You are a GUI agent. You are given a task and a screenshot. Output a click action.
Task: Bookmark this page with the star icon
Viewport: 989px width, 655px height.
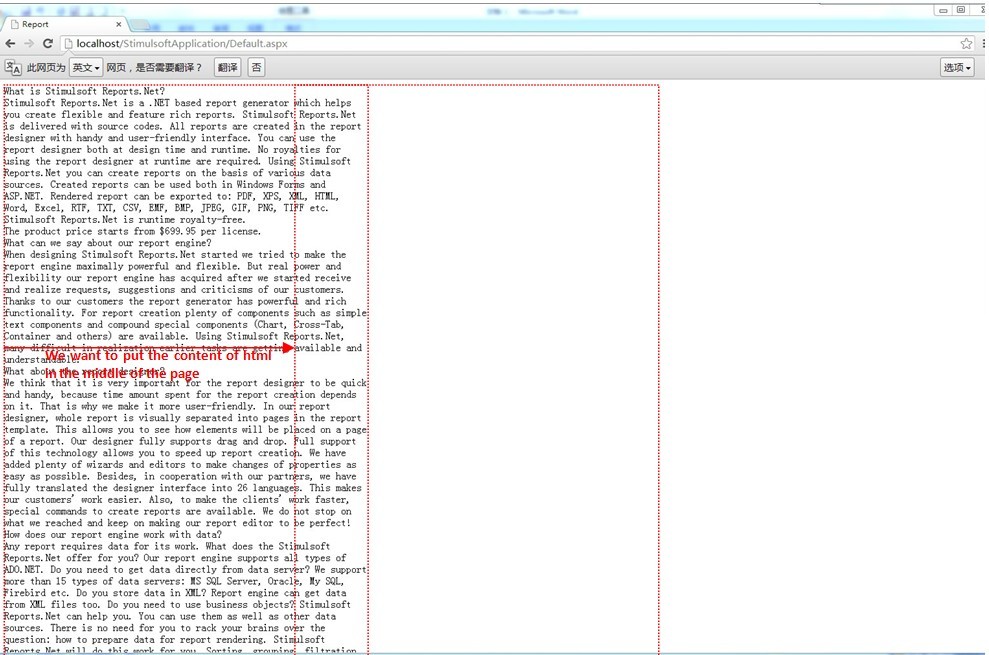point(966,44)
